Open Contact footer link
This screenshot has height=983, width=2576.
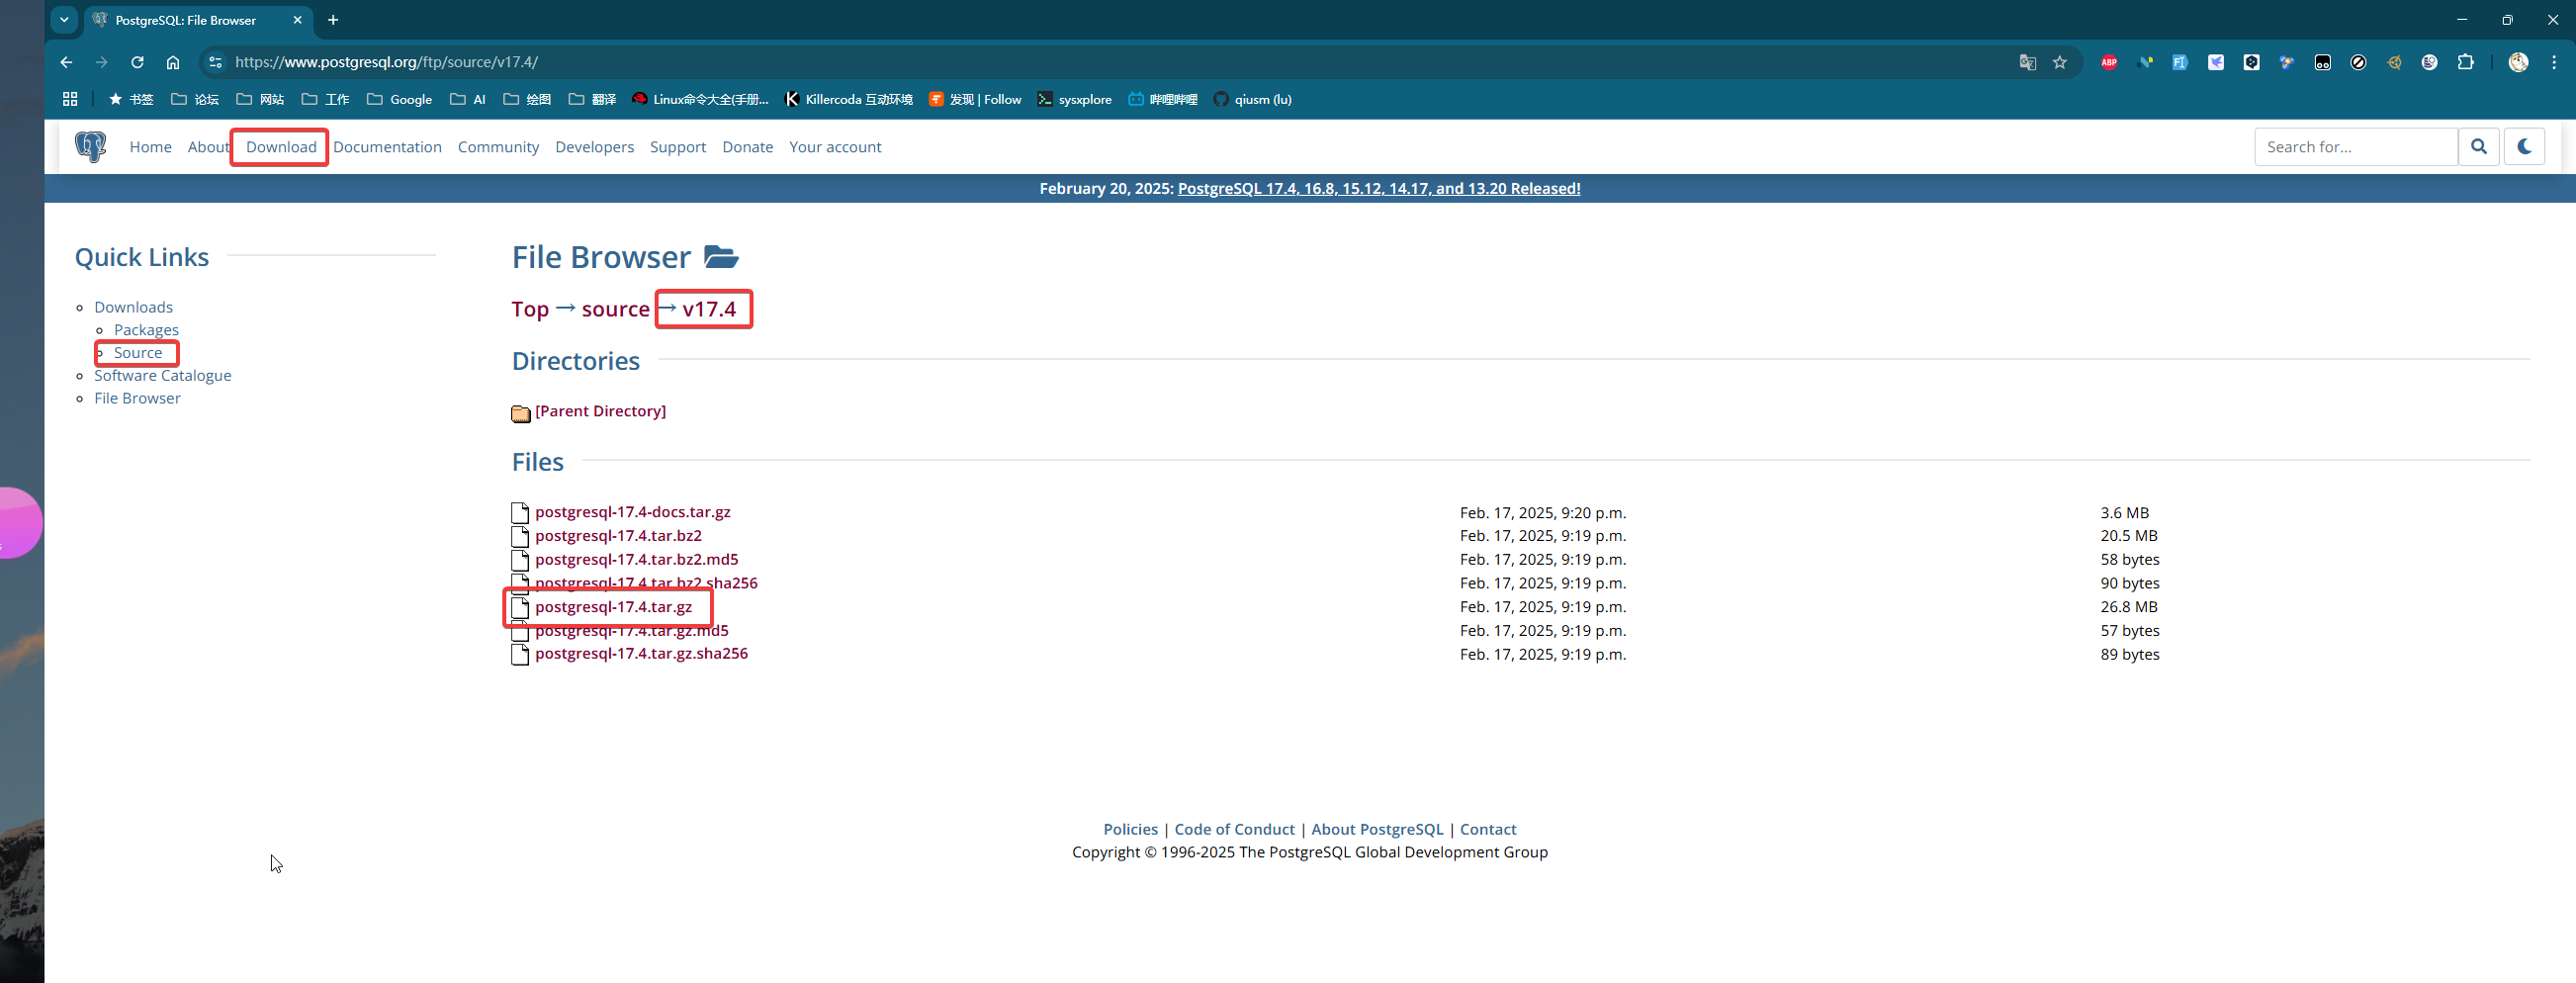pos(1488,829)
